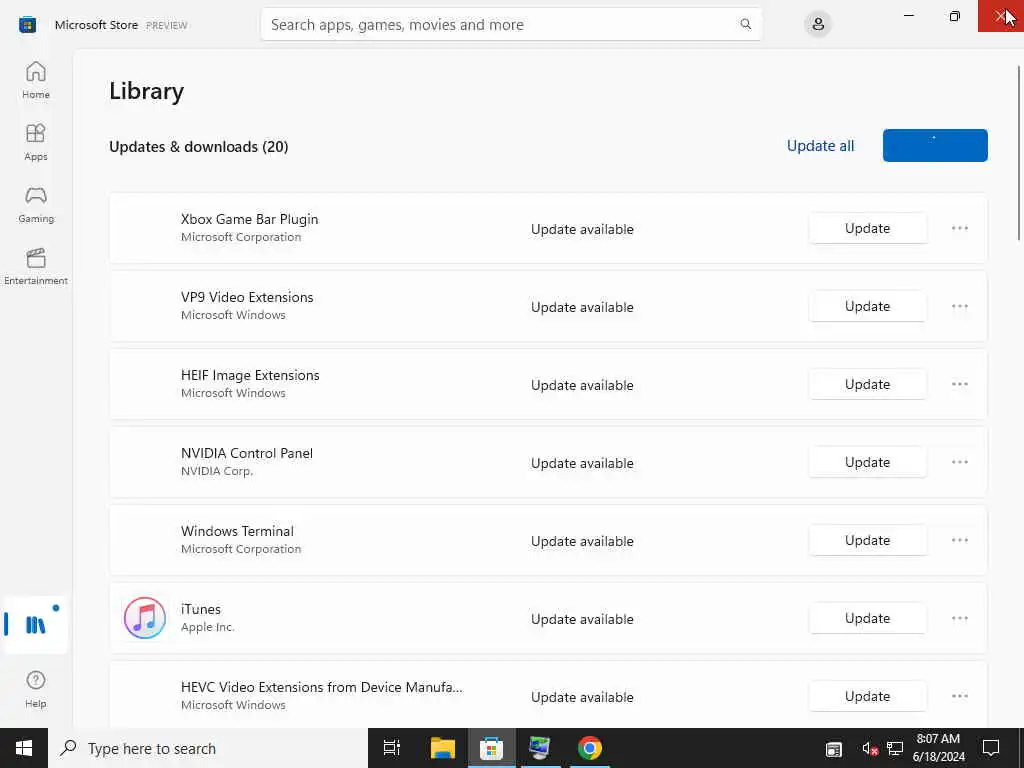Click the taskbar Type here to search box

tap(208, 748)
